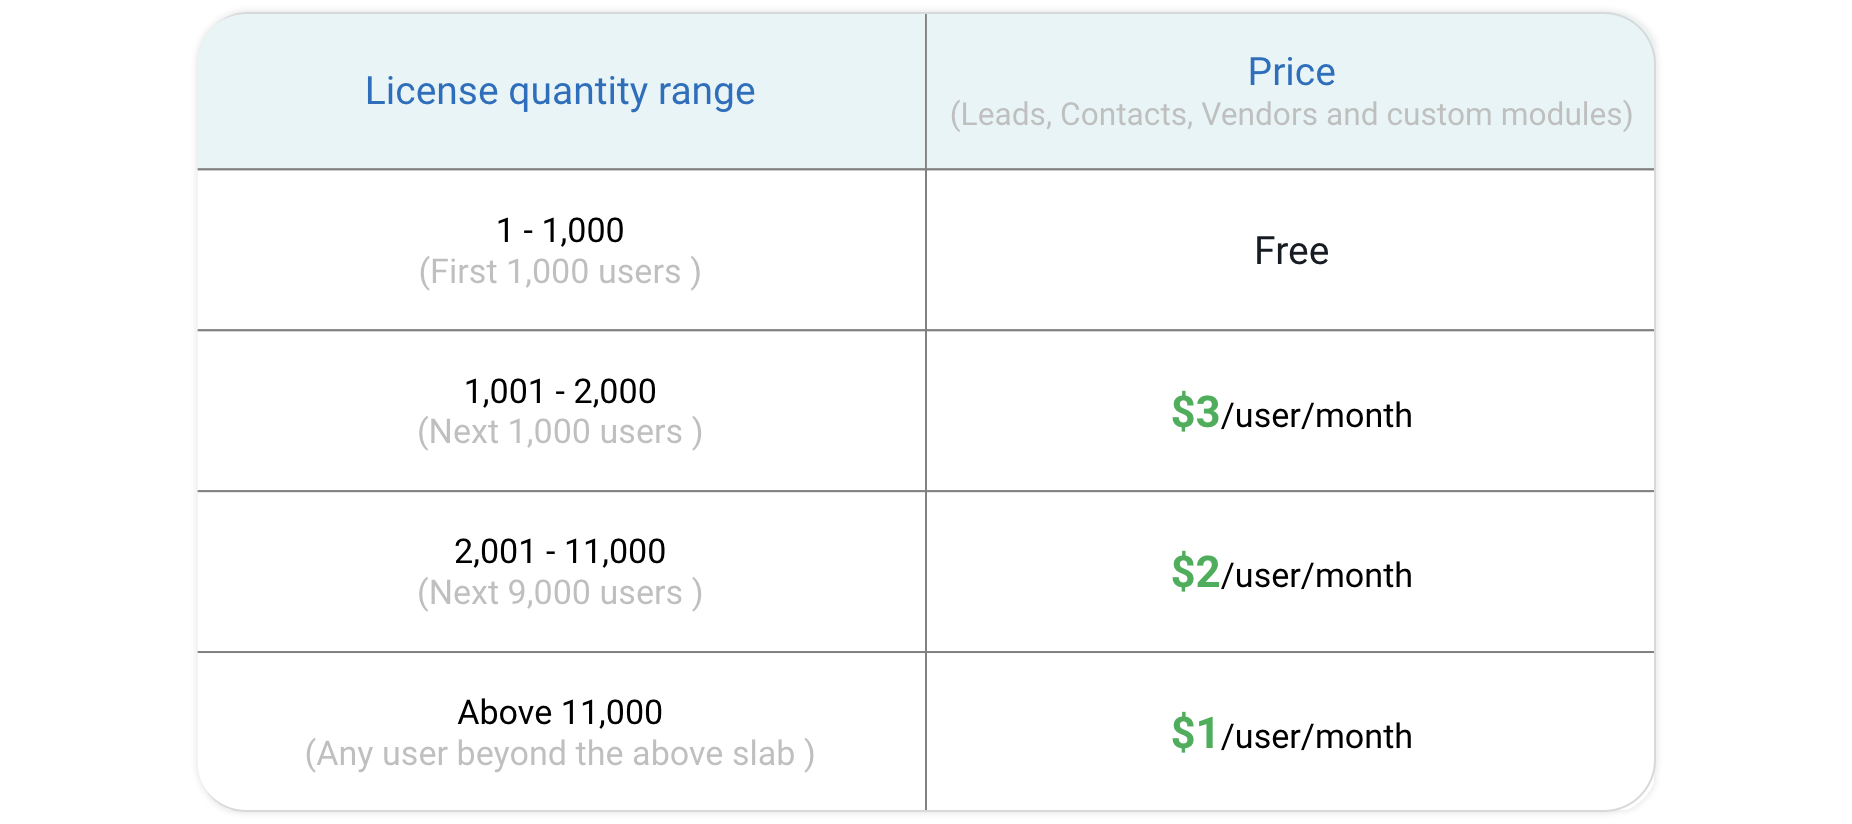
Task: Select the '1 - 1,000' range text
Action: (x=559, y=231)
